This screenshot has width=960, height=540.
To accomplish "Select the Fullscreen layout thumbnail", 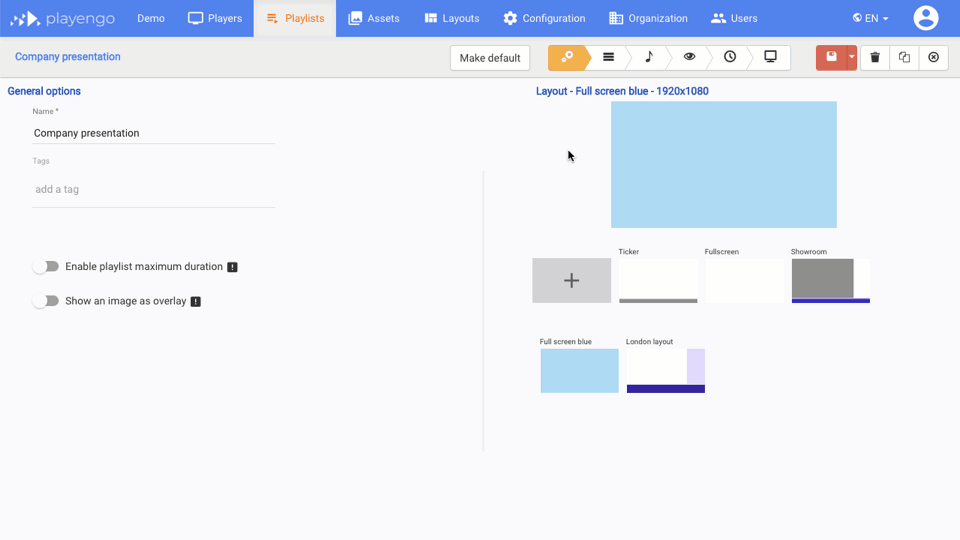I will coord(744,280).
